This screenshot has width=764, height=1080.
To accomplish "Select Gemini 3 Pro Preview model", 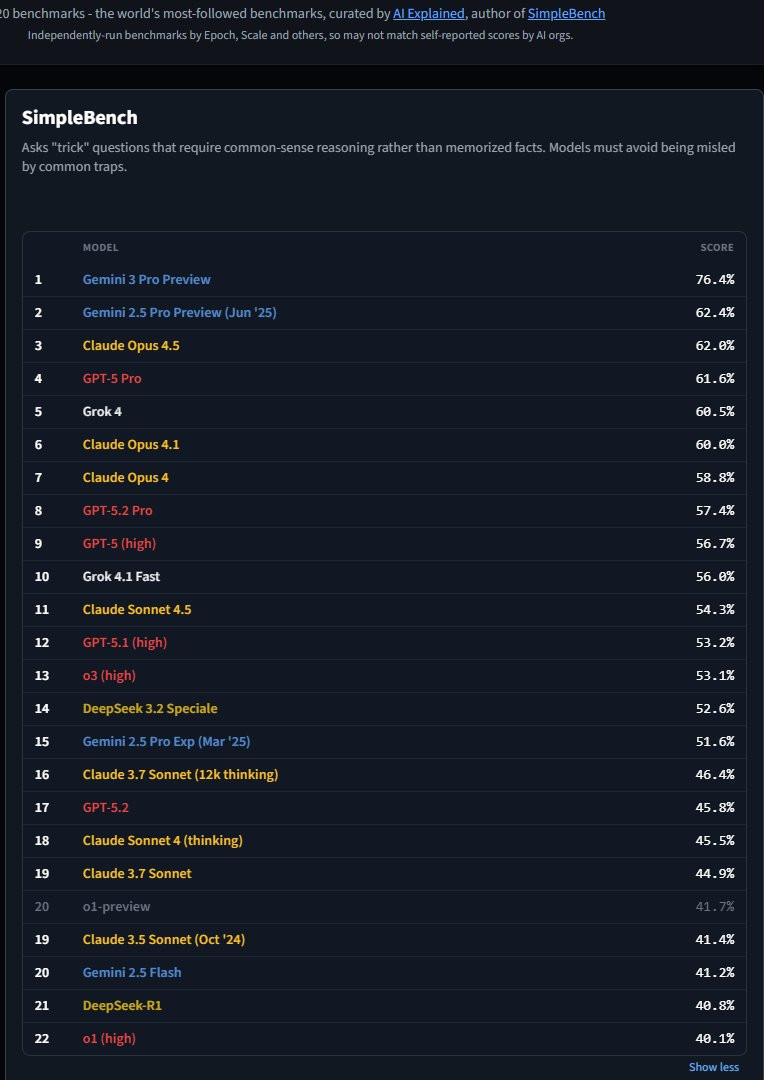I will click(147, 280).
